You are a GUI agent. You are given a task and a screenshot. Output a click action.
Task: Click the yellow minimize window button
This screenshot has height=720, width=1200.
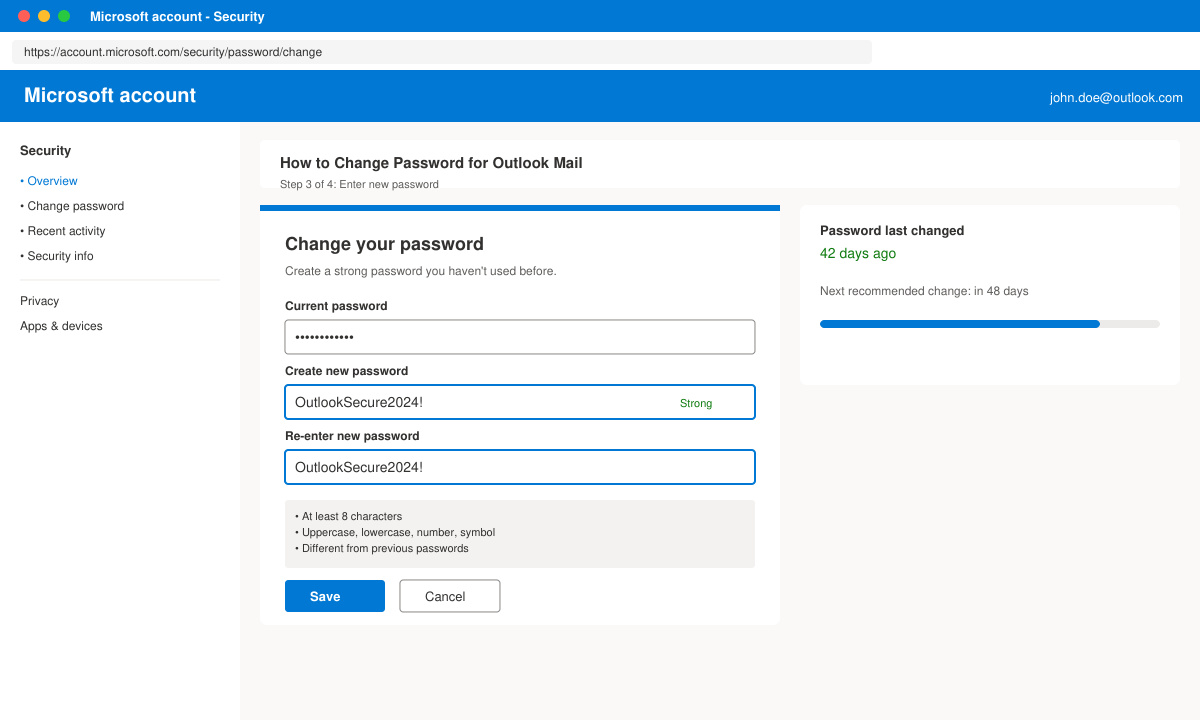44,16
